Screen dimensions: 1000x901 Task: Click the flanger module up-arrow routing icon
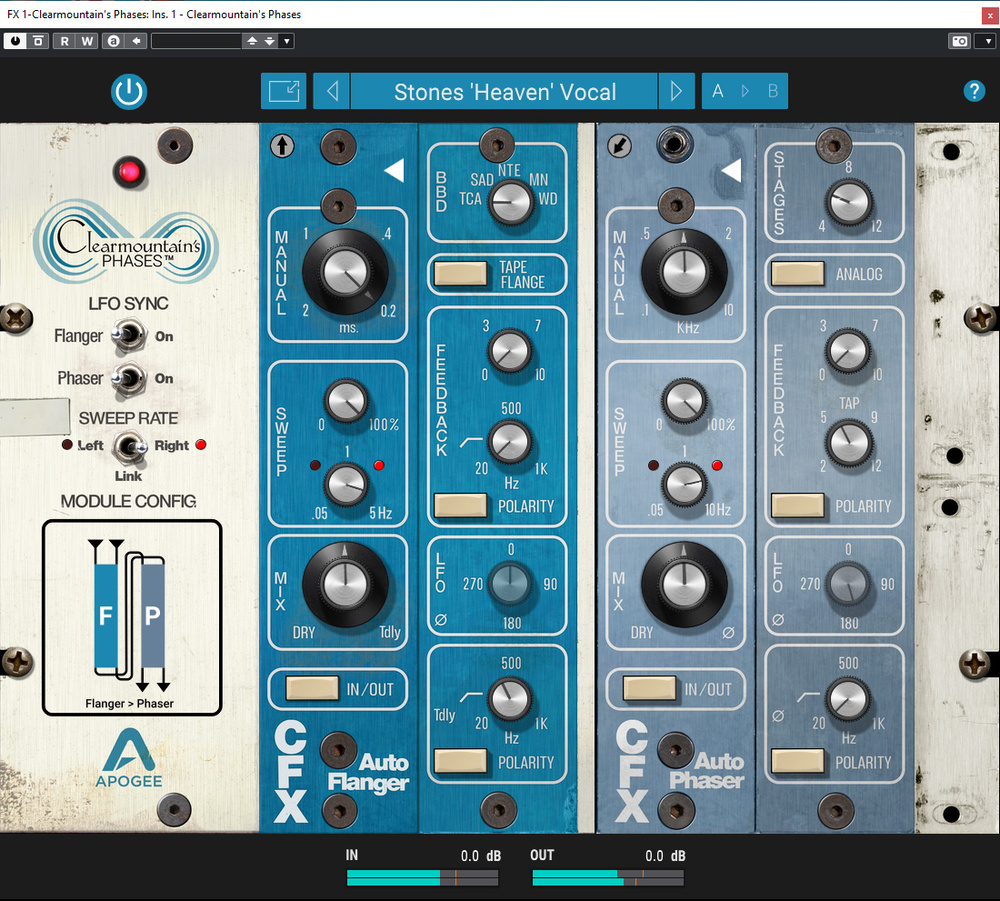coord(283,146)
